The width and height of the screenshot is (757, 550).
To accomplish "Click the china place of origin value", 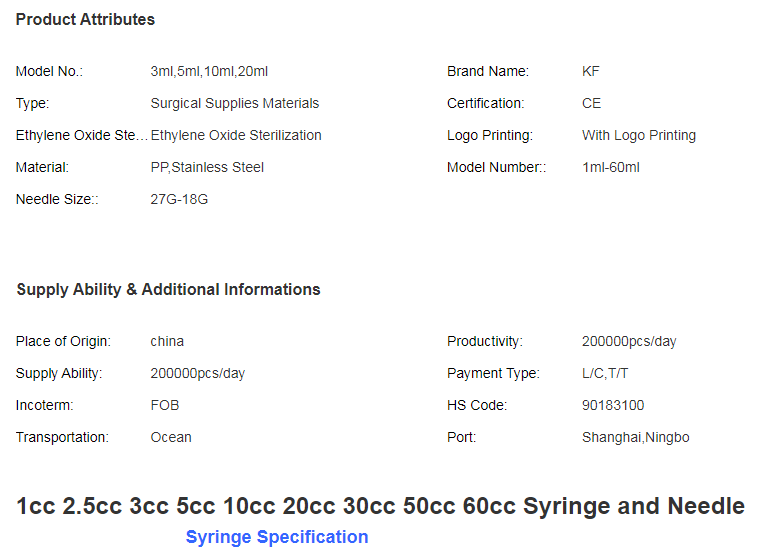I will (x=167, y=341).
